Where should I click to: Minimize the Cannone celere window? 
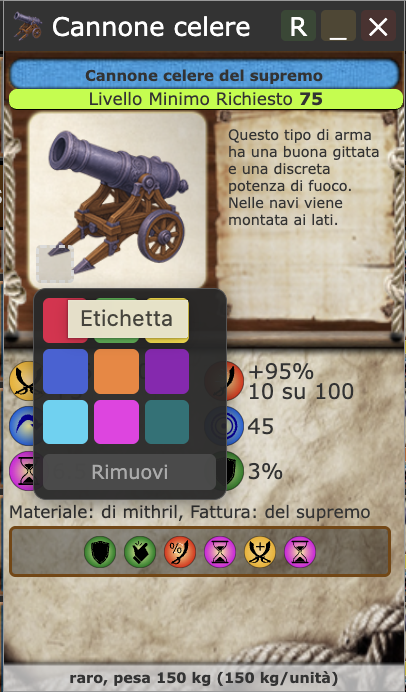pyautogui.click(x=338, y=26)
